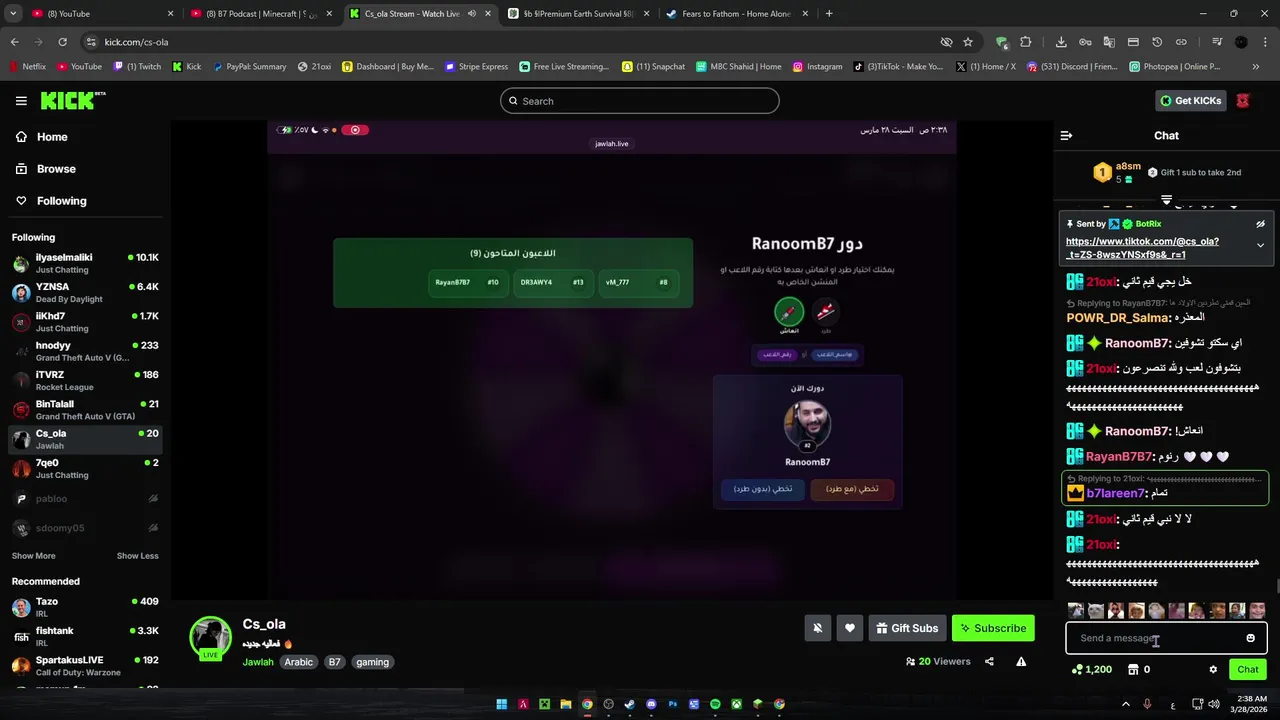Open chat settings gear

(x=1213, y=669)
